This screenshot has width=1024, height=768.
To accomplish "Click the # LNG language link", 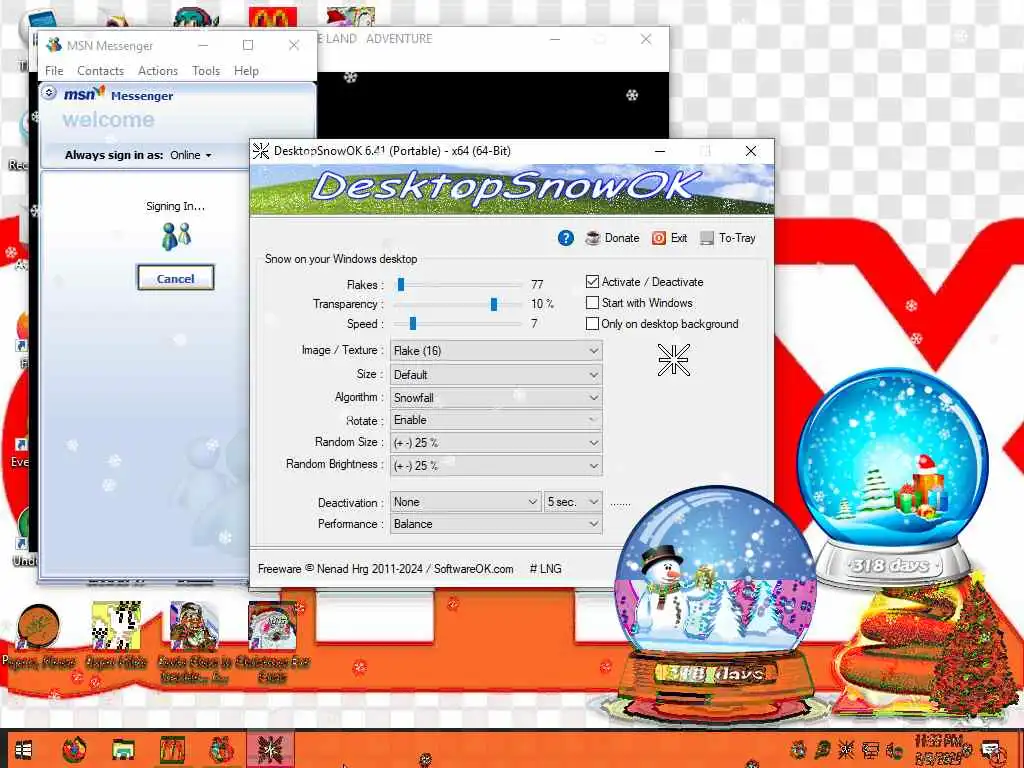I will click(545, 569).
